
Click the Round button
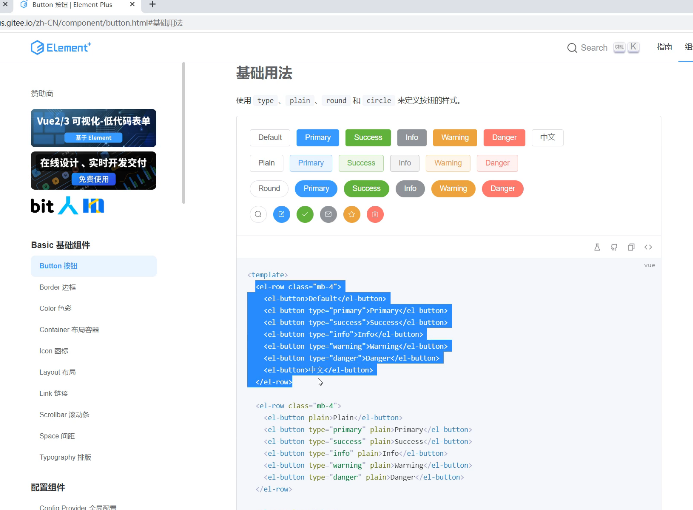(x=269, y=189)
